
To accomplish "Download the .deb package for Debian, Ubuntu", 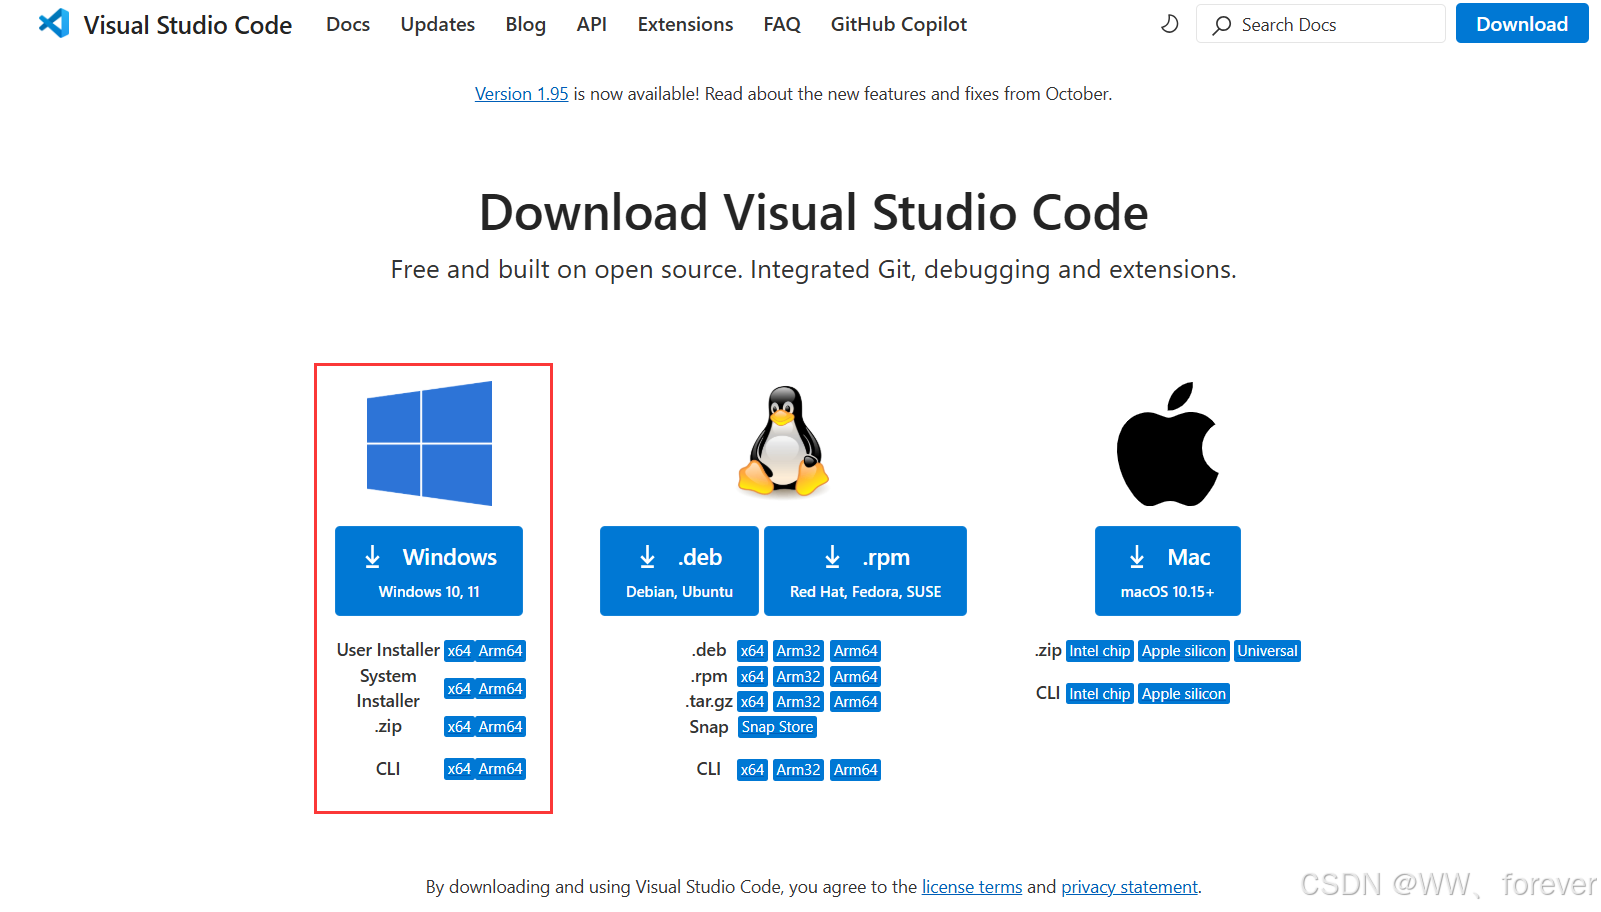I will (x=679, y=571).
